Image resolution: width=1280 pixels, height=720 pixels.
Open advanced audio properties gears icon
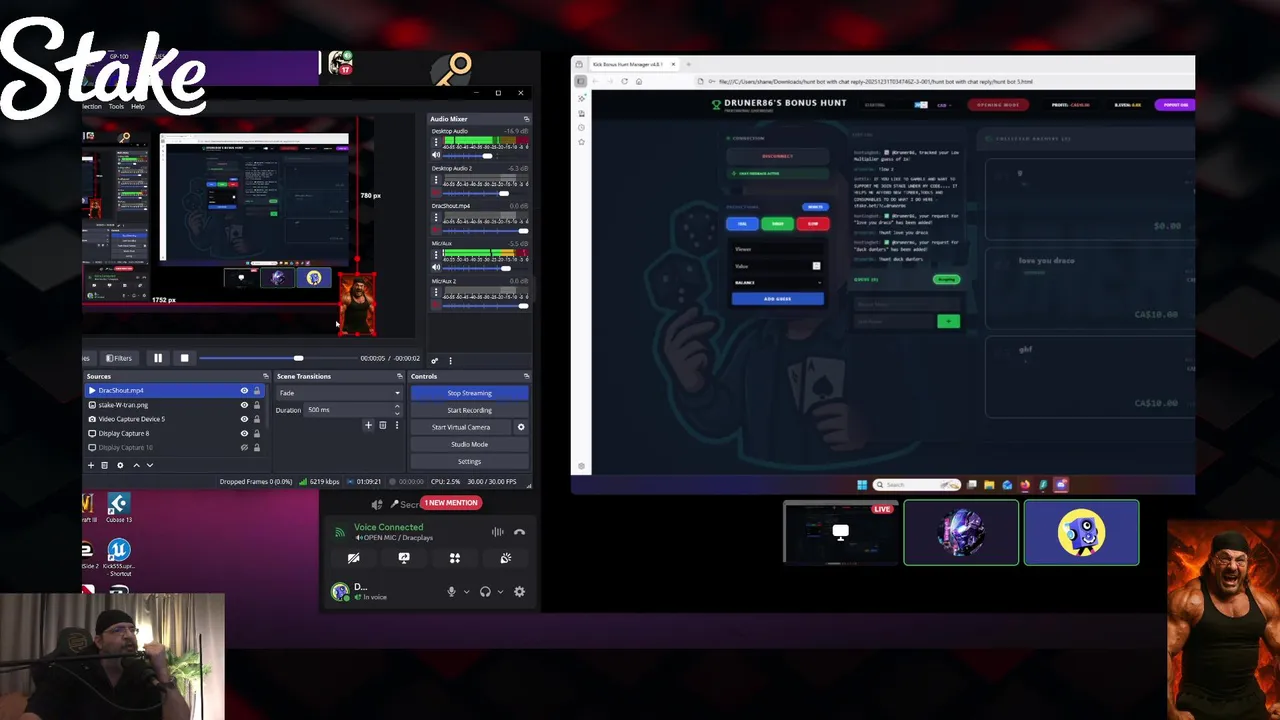coord(435,360)
